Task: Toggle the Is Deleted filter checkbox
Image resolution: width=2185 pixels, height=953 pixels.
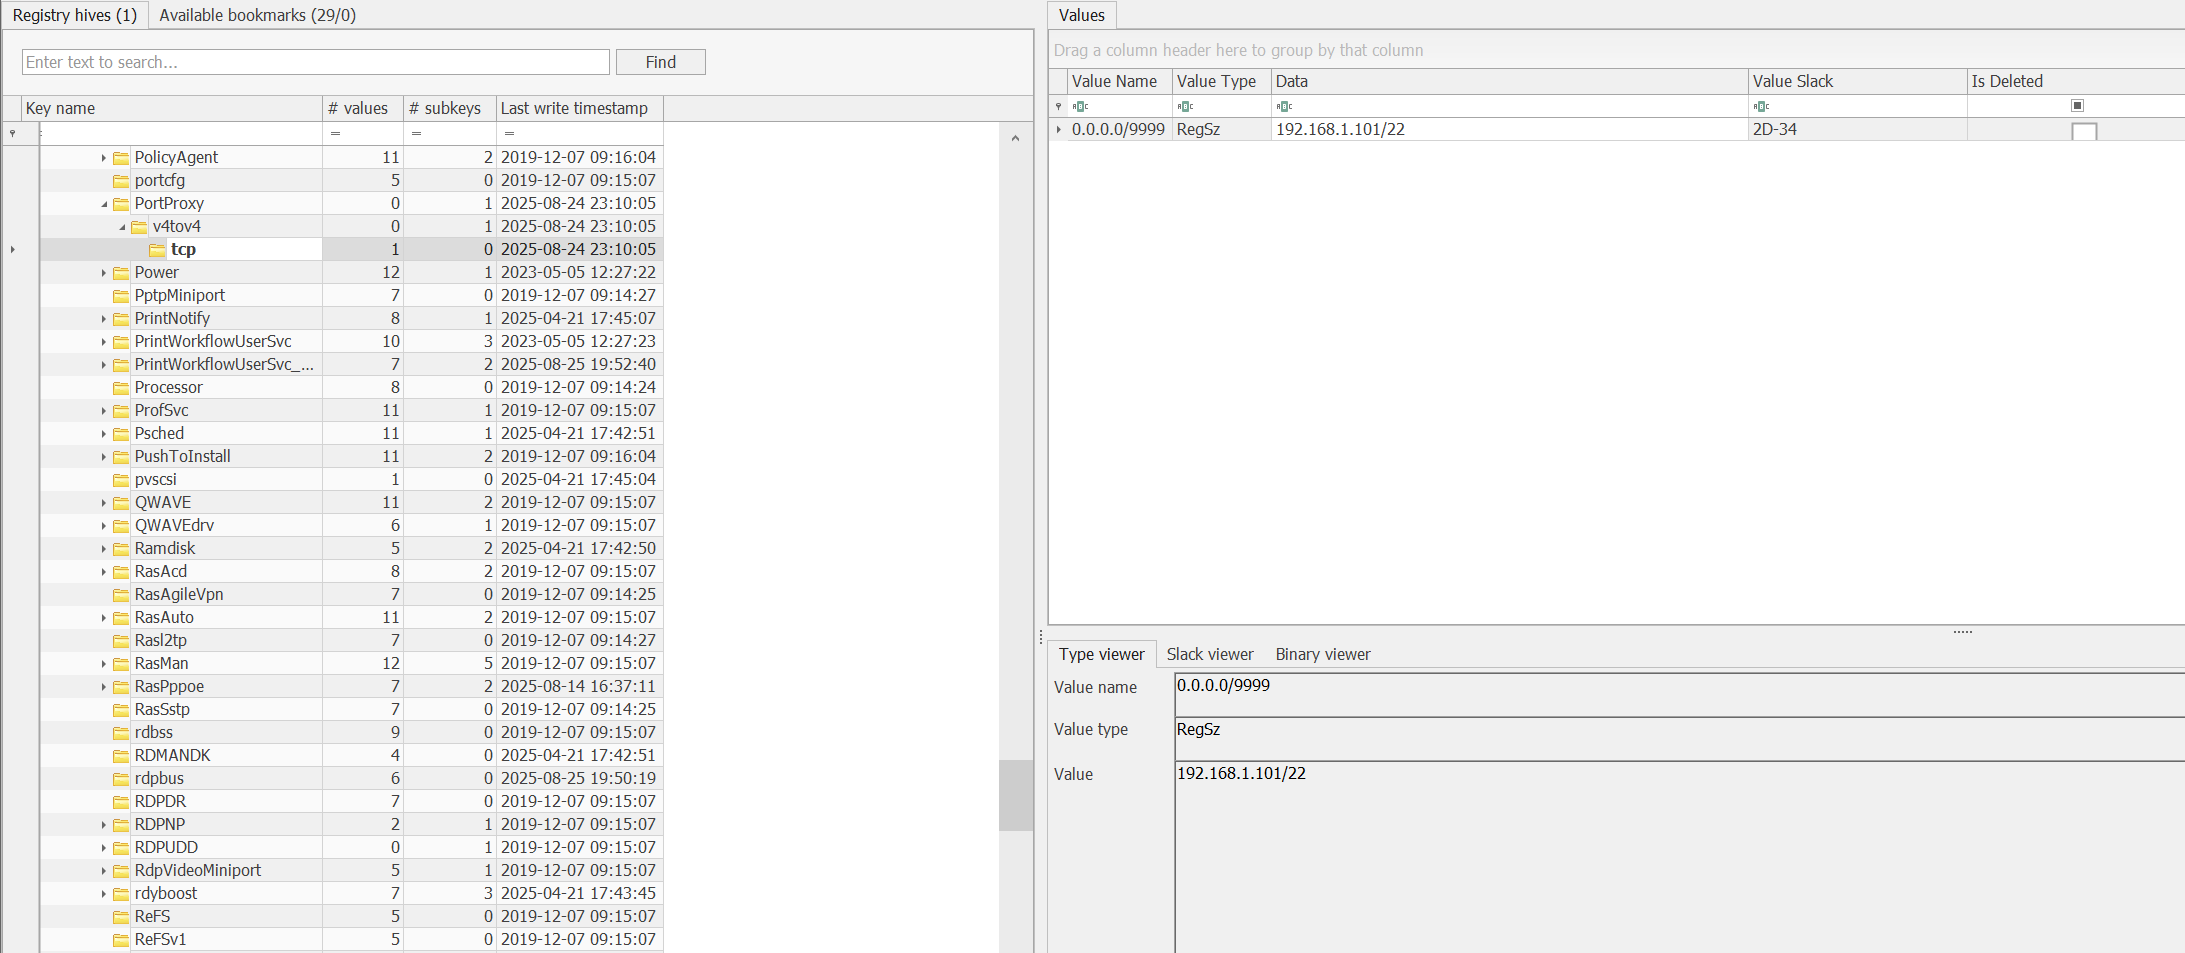Action: pyautogui.click(x=2077, y=106)
